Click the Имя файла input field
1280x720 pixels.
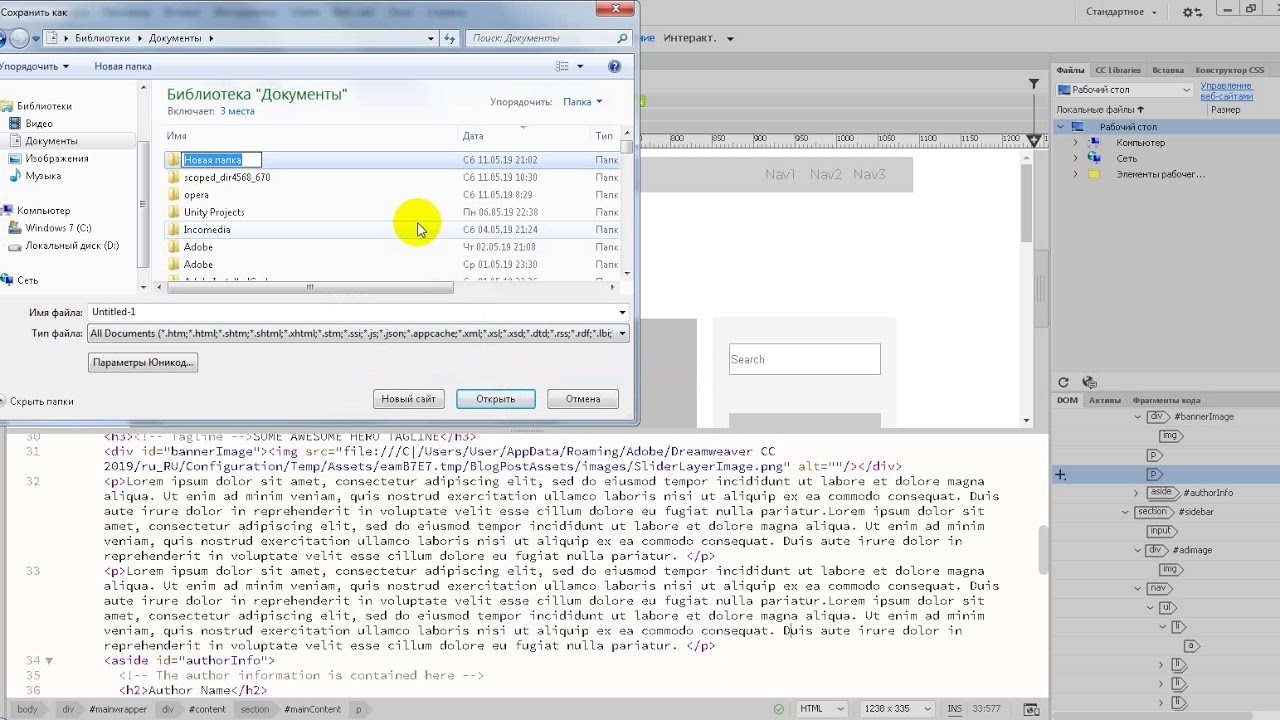pyautogui.click(x=358, y=312)
